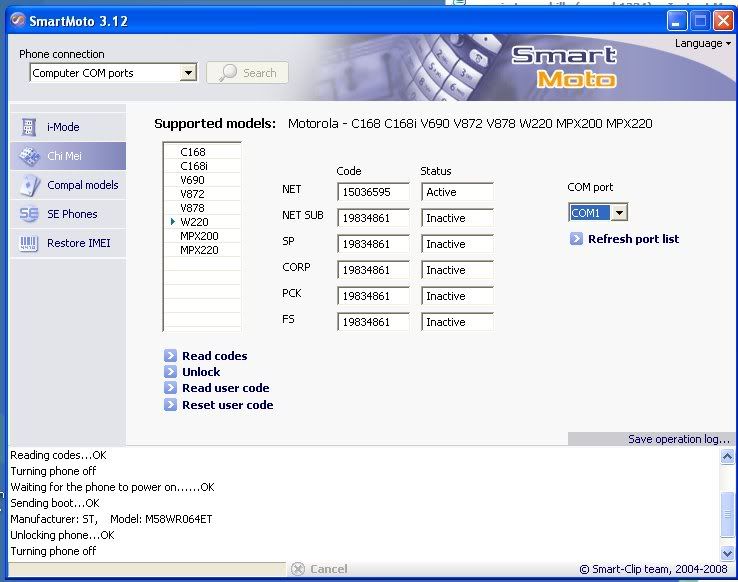Click the PCK code field
738x582 pixels.
click(x=373, y=296)
